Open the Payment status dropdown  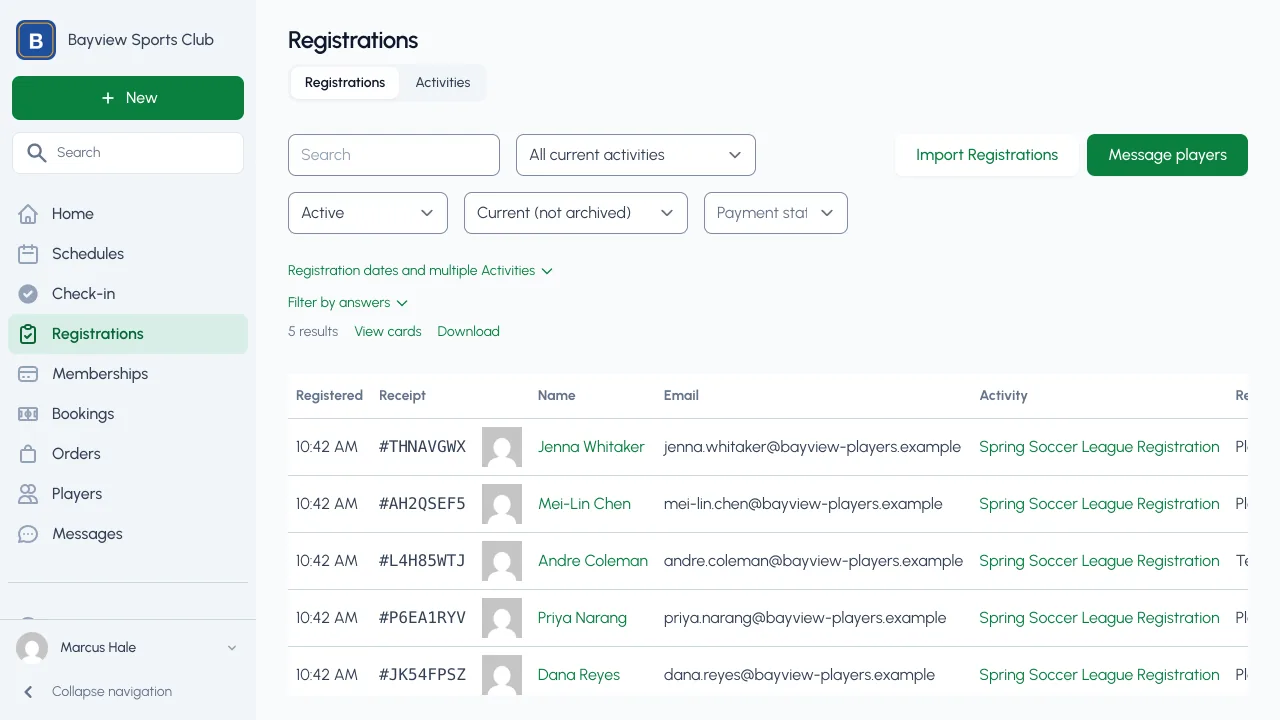coord(776,213)
